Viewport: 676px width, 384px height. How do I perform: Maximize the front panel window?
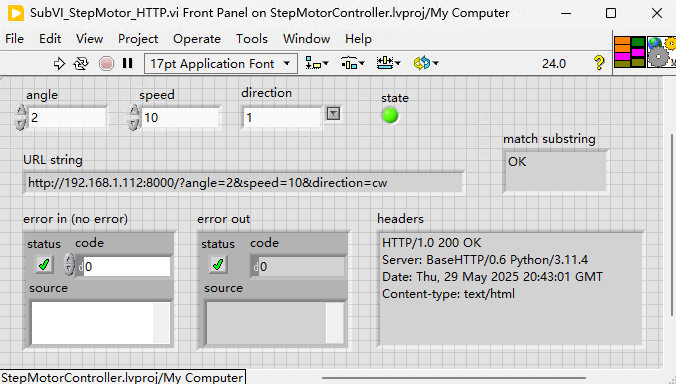(x=611, y=13)
